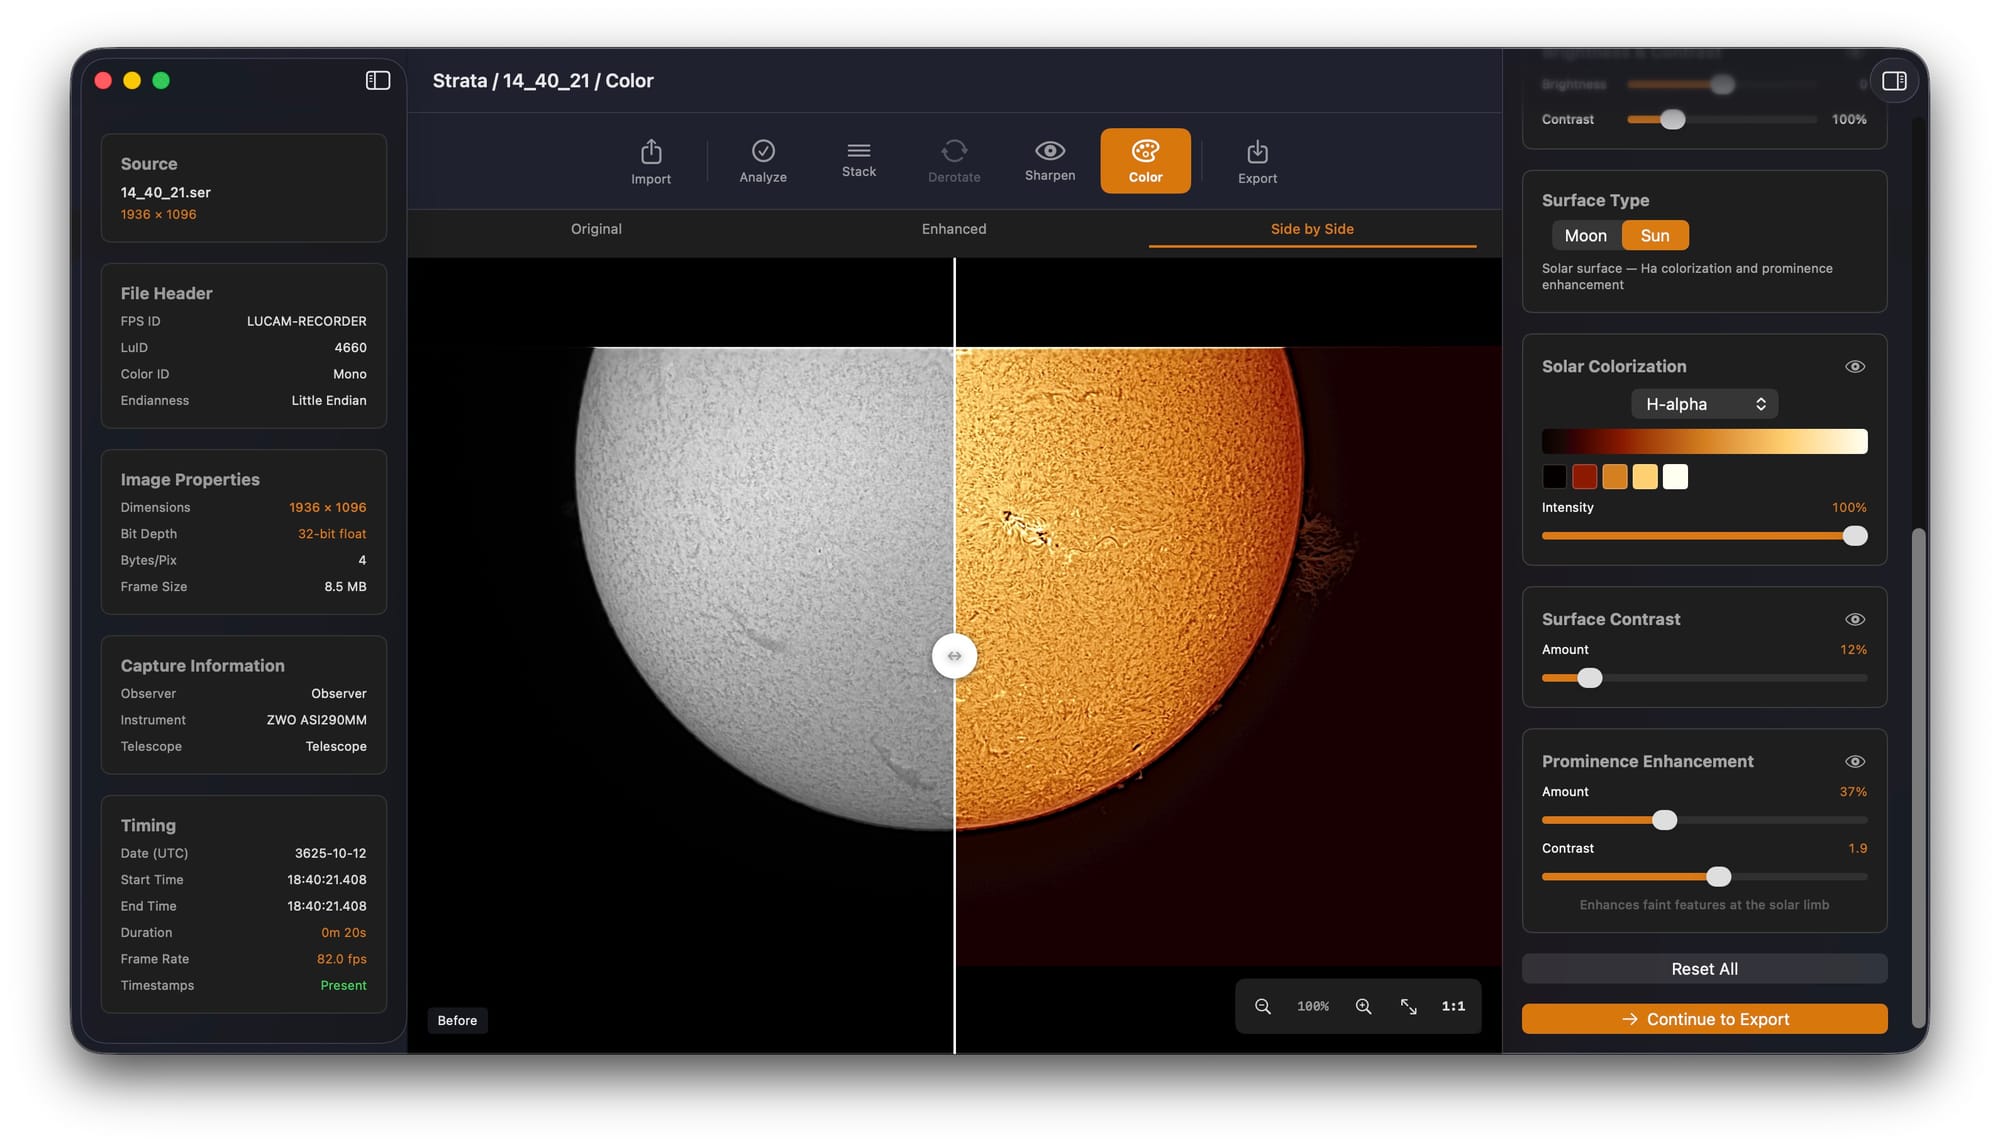The image size is (2000, 1147).
Task: Toggle Prominence Enhancement eye icon
Action: click(1855, 761)
